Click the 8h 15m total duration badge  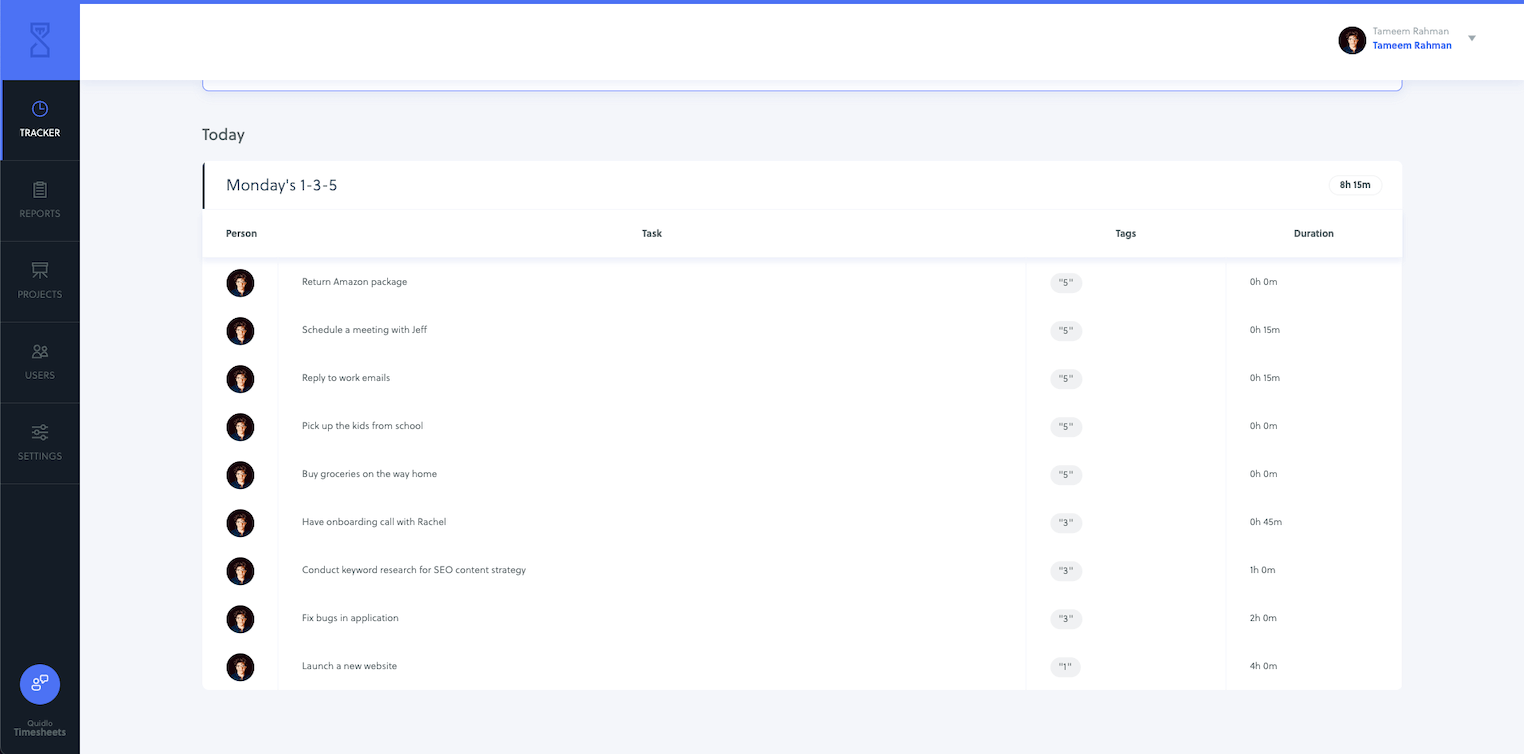[x=1355, y=185]
